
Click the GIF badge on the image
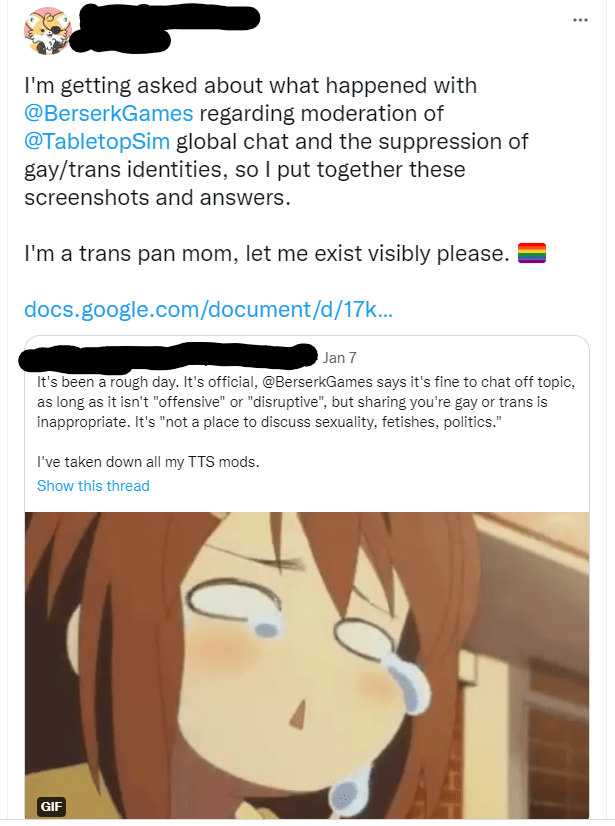click(50, 806)
